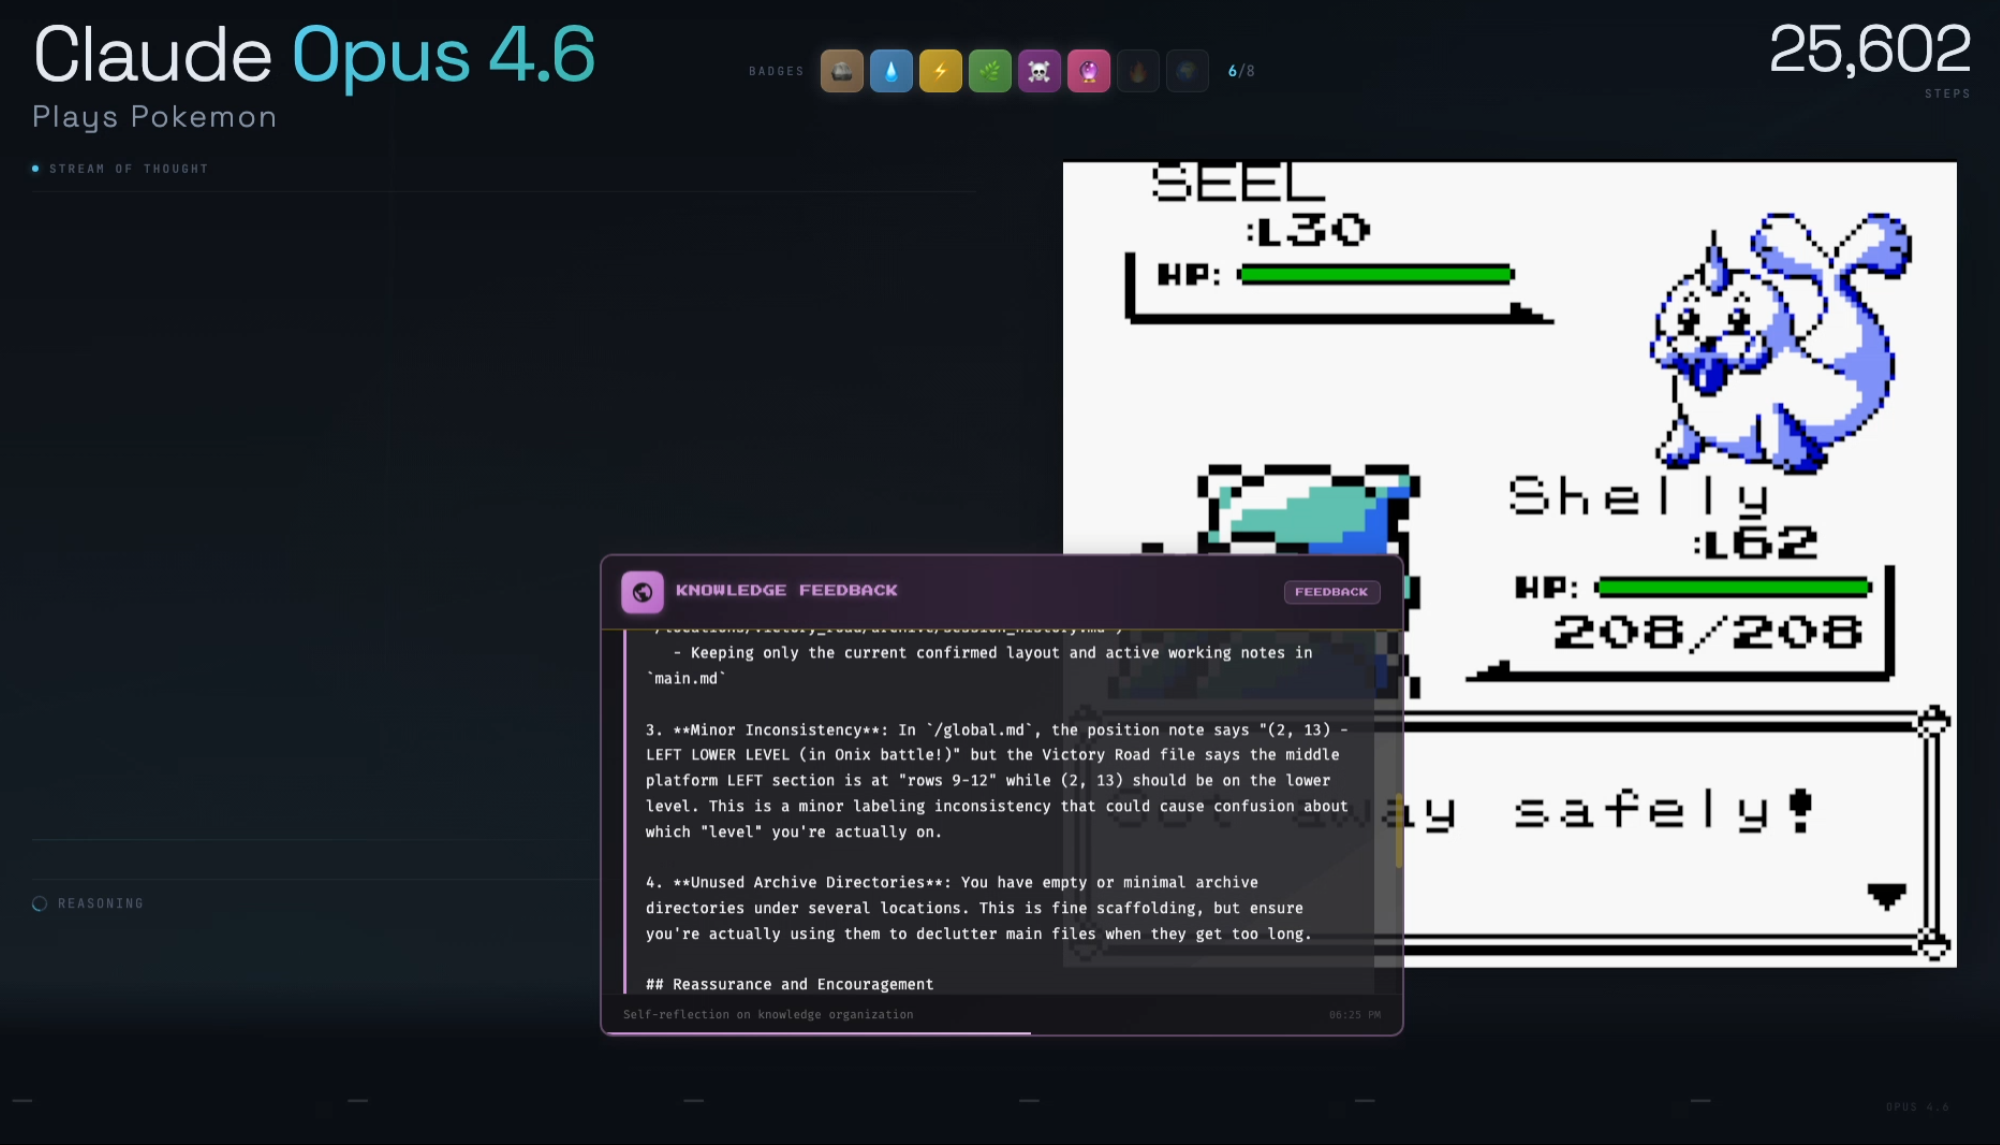Click the feedback panel scrollbar thumb

1398,830
